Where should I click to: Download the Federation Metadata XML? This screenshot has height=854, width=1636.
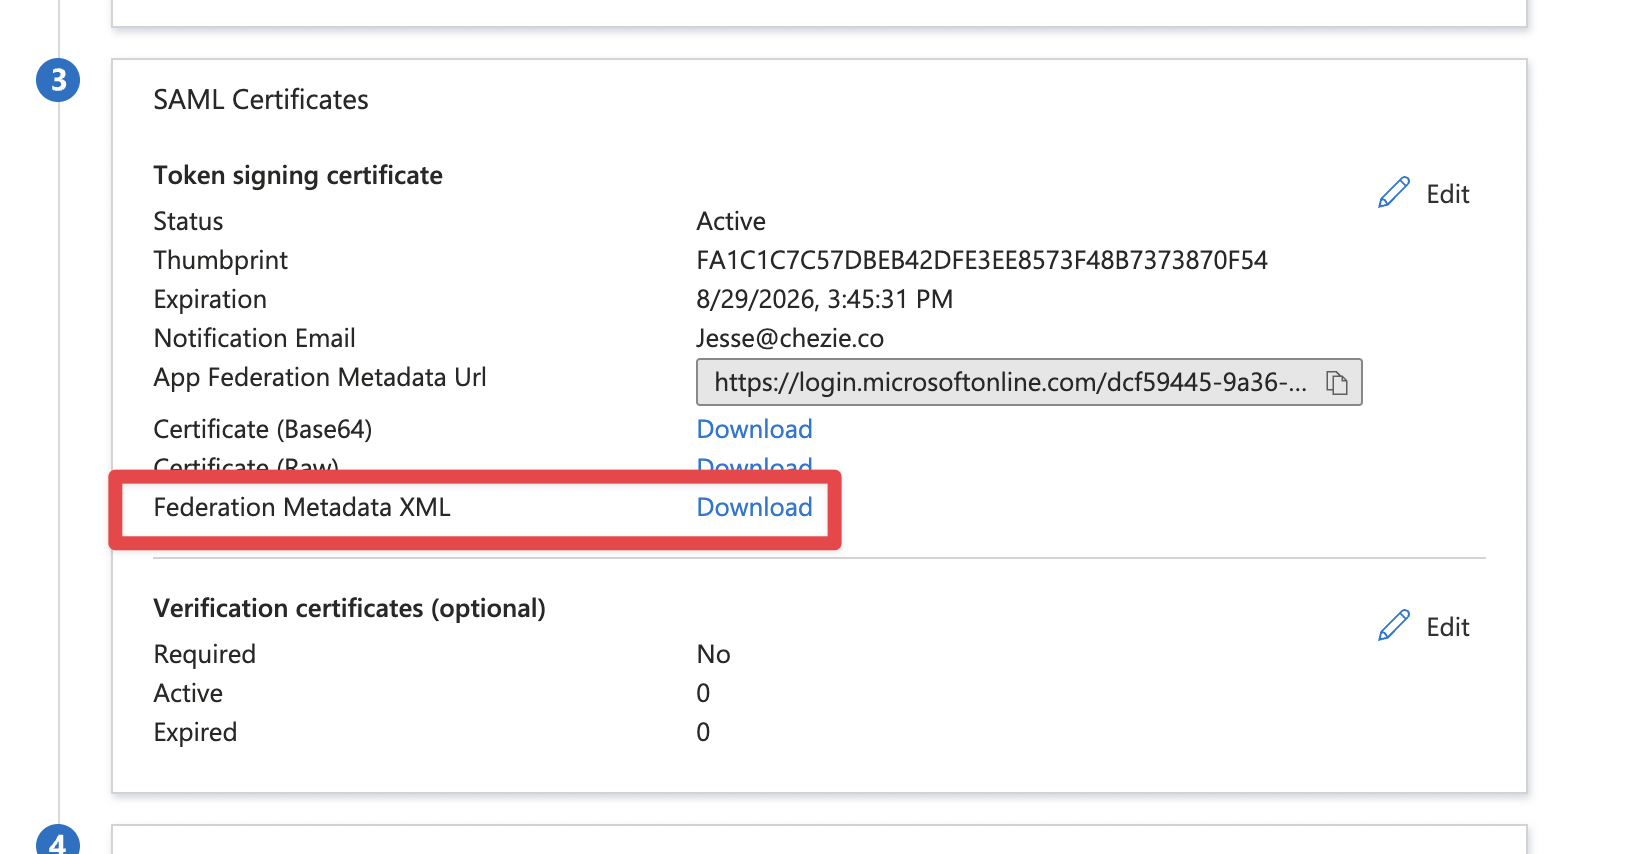tap(754, 507)
